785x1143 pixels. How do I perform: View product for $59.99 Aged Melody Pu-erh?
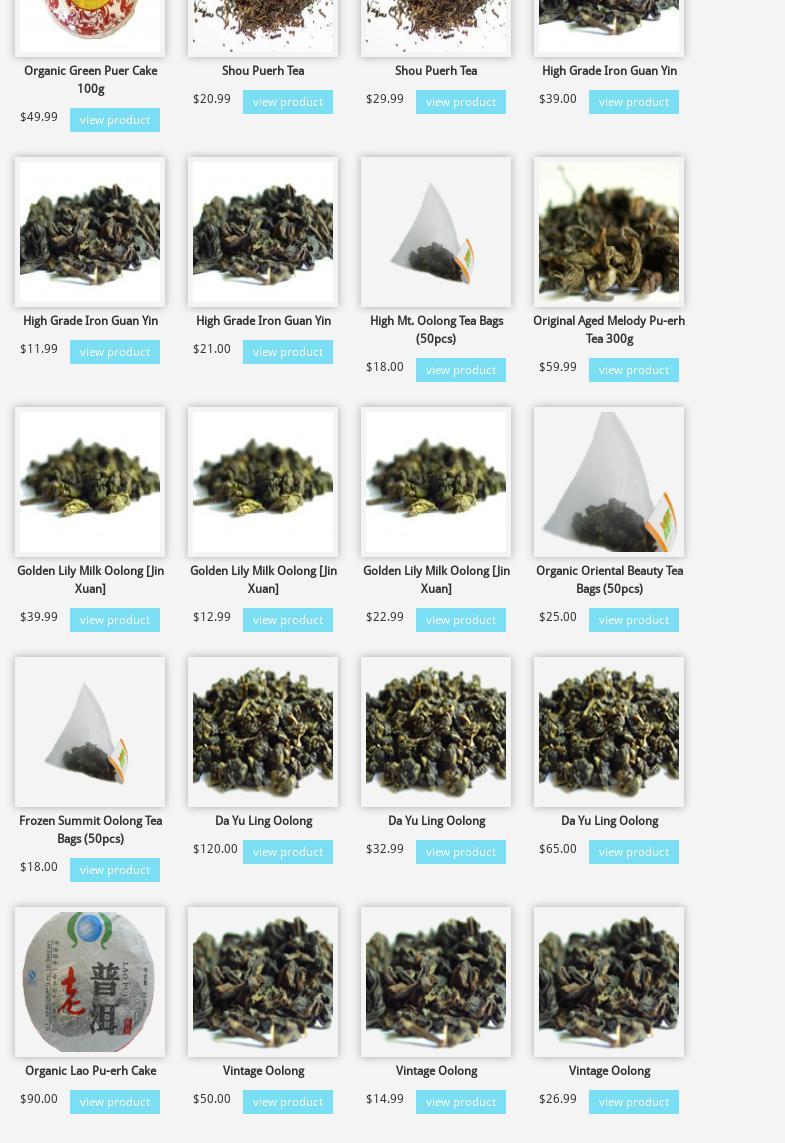pyautogui.click(x=634, y=370)
